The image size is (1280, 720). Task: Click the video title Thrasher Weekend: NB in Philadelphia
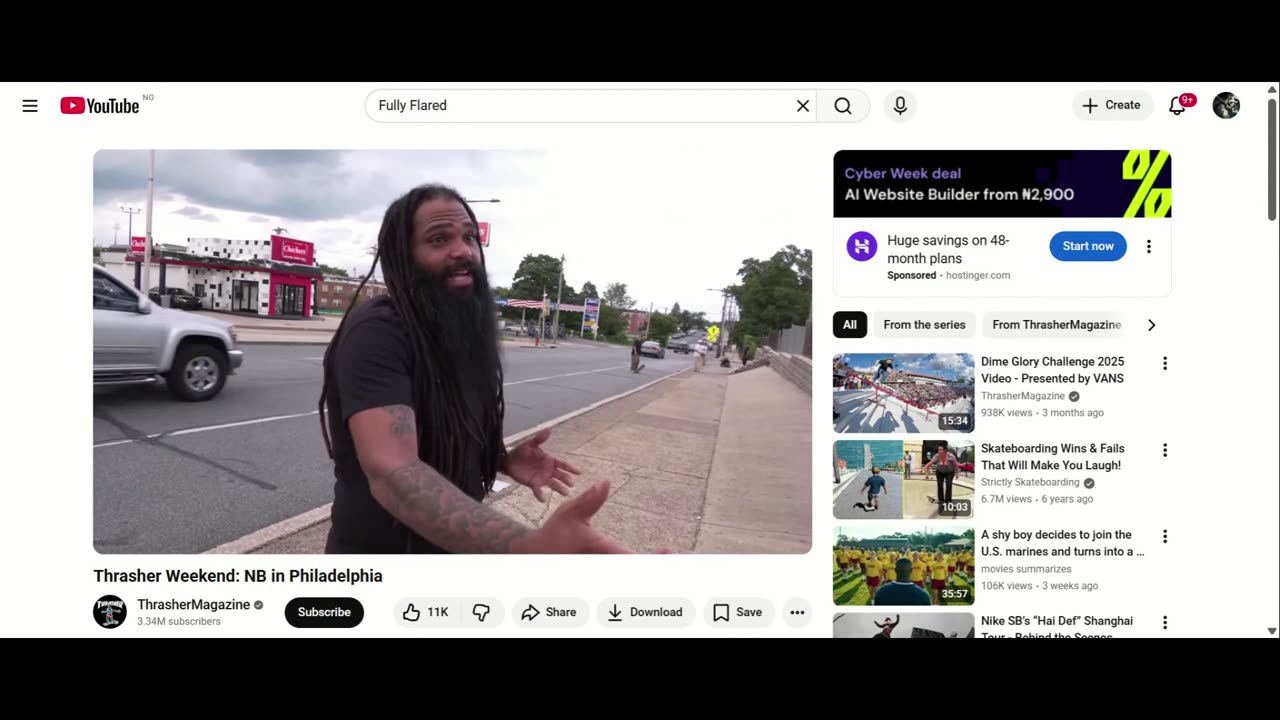[238, 576]
